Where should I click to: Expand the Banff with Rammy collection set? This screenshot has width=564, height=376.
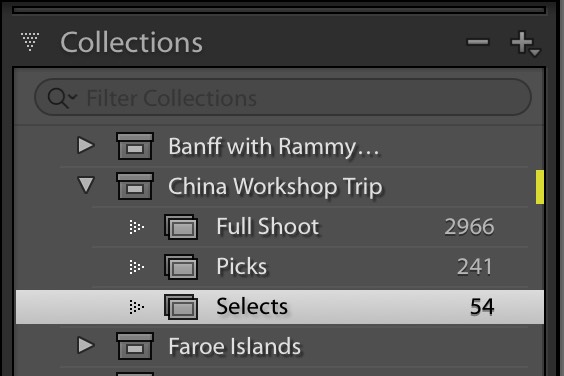pyautogui.click(x=86, y=145)
